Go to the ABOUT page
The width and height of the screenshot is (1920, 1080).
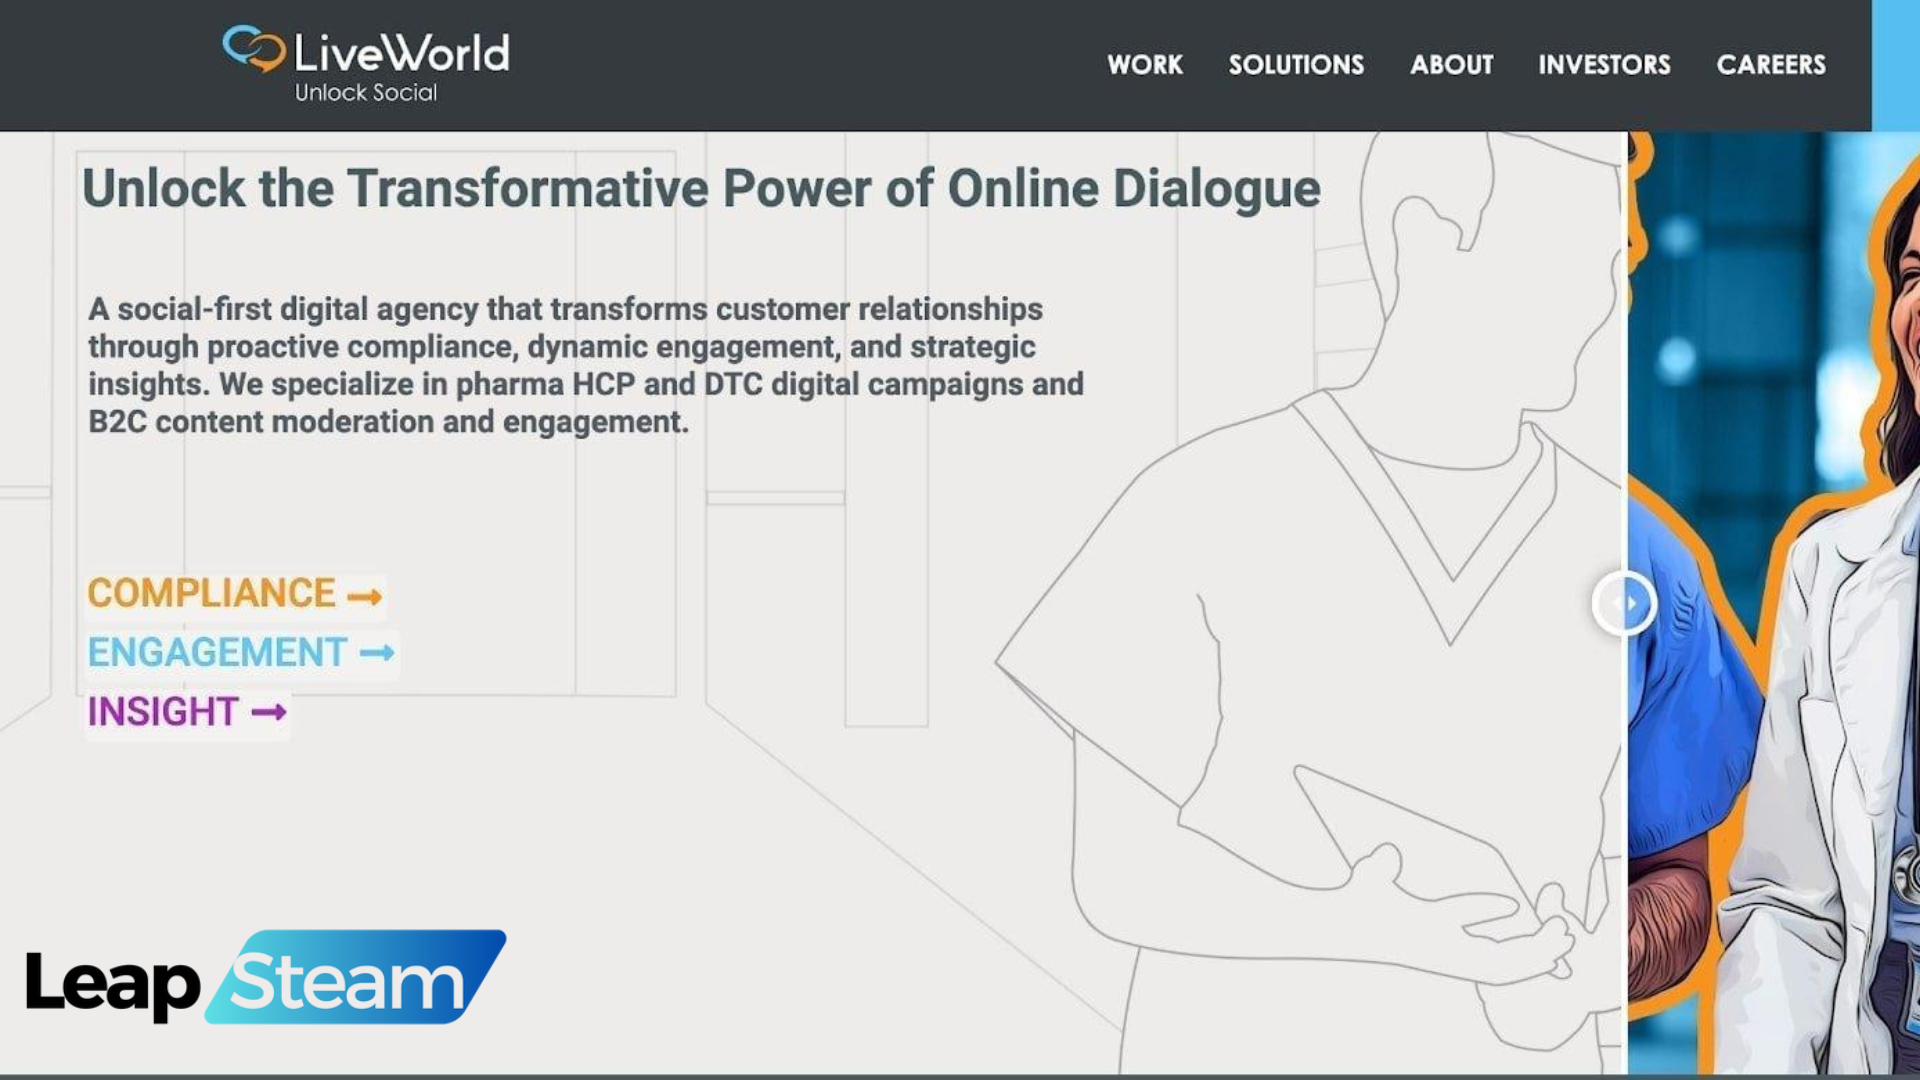(1451, 65)
